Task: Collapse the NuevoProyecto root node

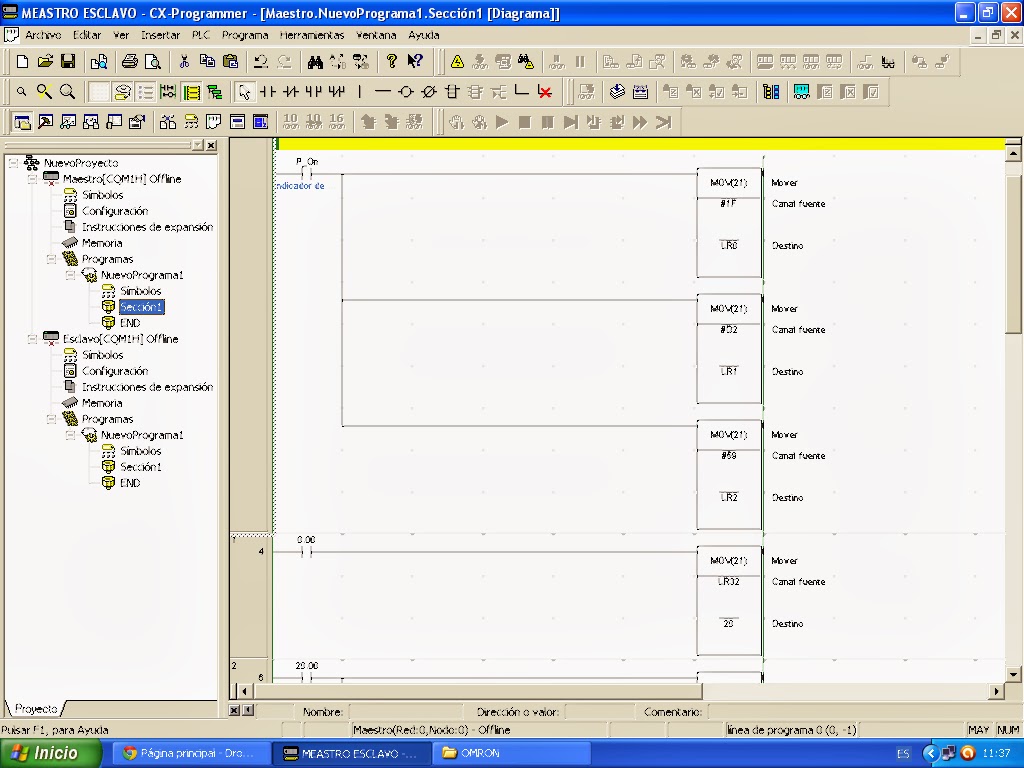Action: point(13,163)
